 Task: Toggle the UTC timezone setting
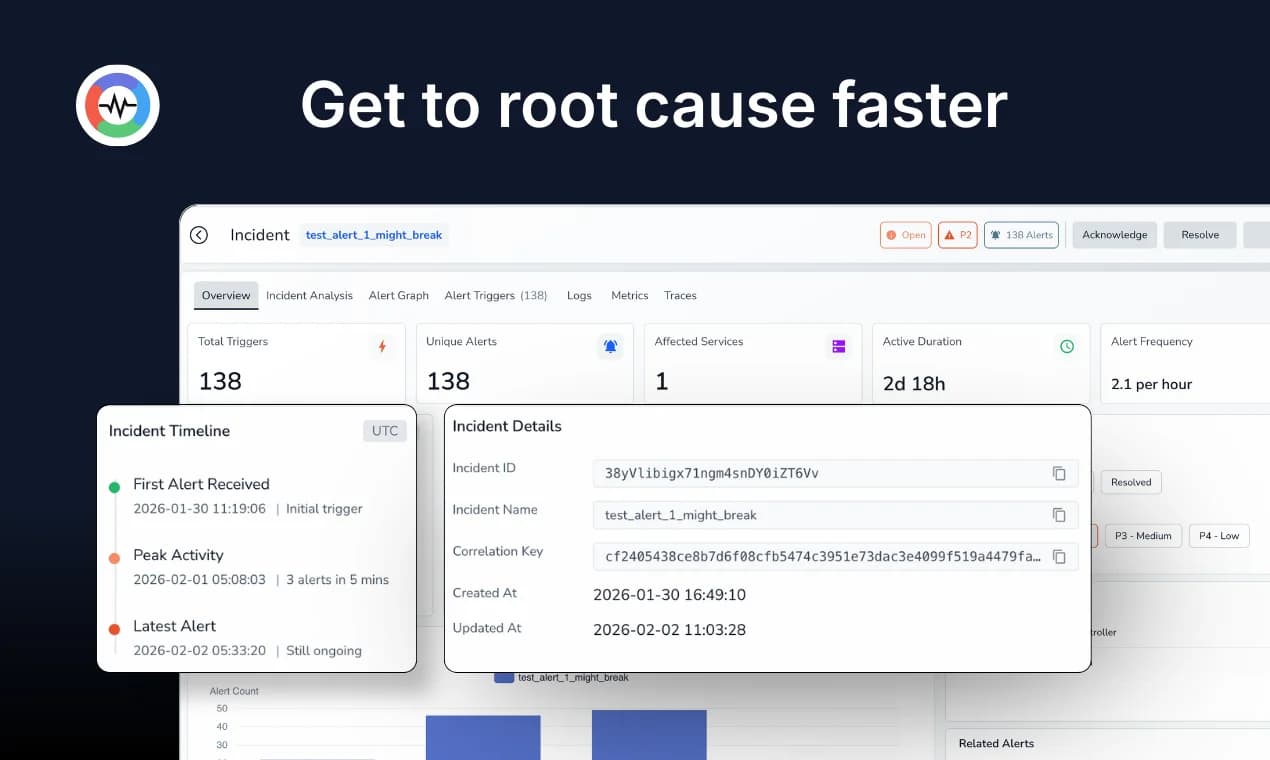tap(384, 430)
